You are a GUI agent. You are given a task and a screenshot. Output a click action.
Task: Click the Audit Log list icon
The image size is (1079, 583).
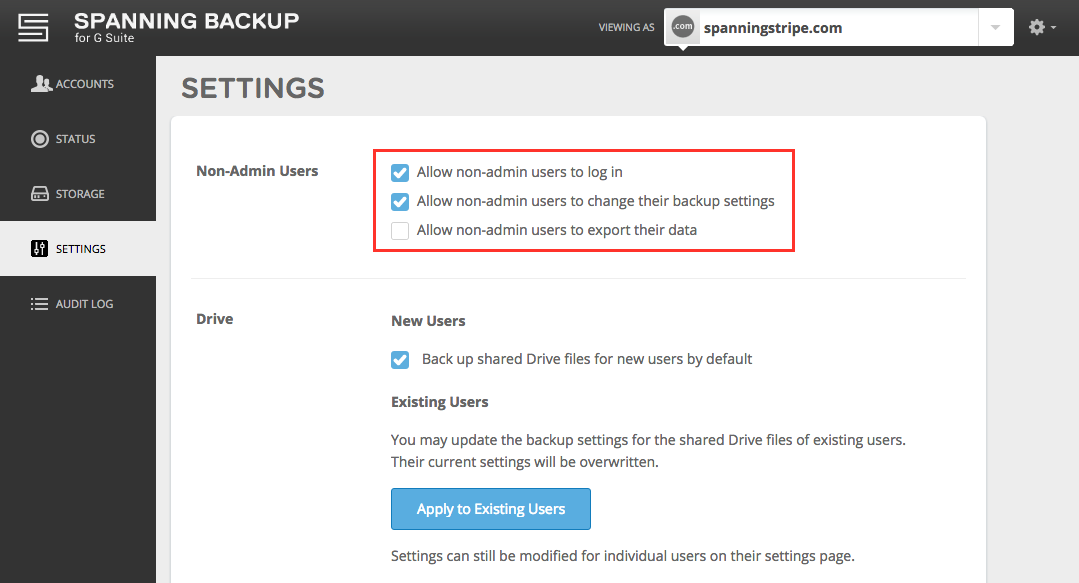(x=40, y=304)
